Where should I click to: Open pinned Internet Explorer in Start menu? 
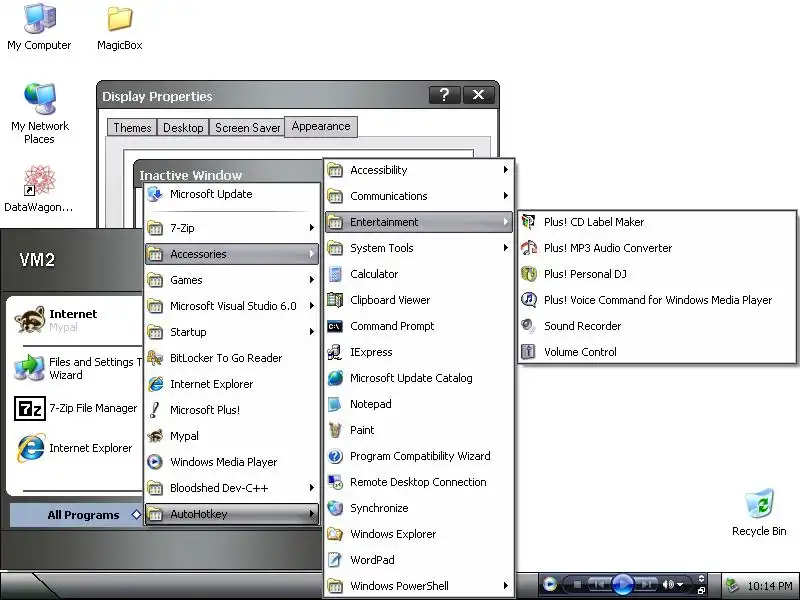[x=77, y=448]
